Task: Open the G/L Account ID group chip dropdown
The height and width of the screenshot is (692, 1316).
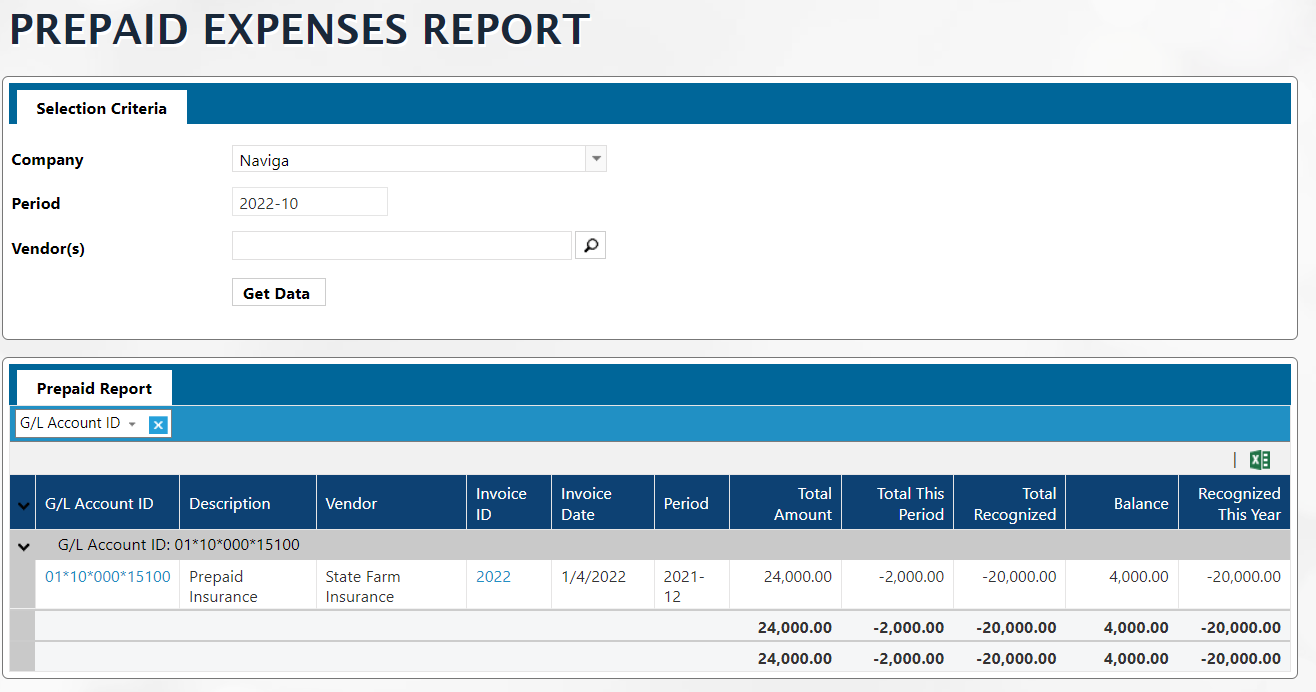Action: tap(132, 424)
